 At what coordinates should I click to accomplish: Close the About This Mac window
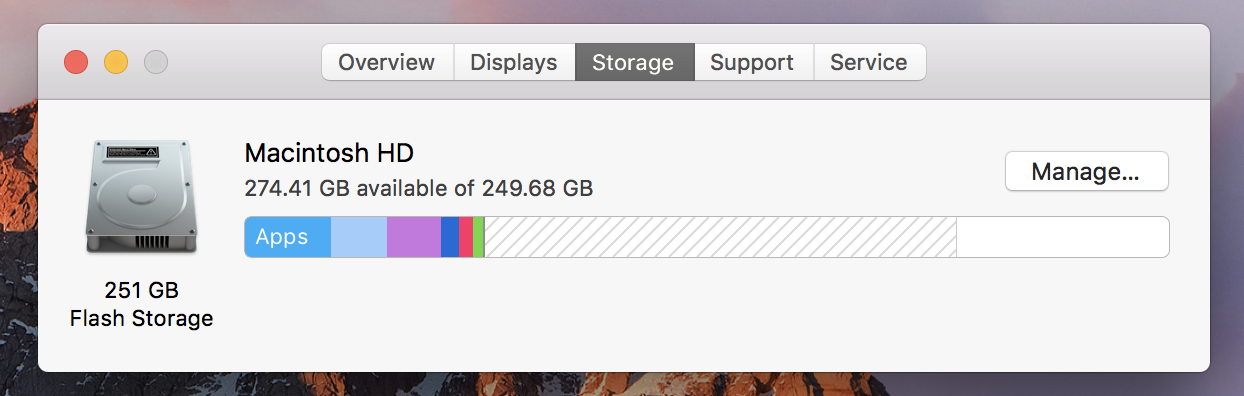(x=76, y=62)
